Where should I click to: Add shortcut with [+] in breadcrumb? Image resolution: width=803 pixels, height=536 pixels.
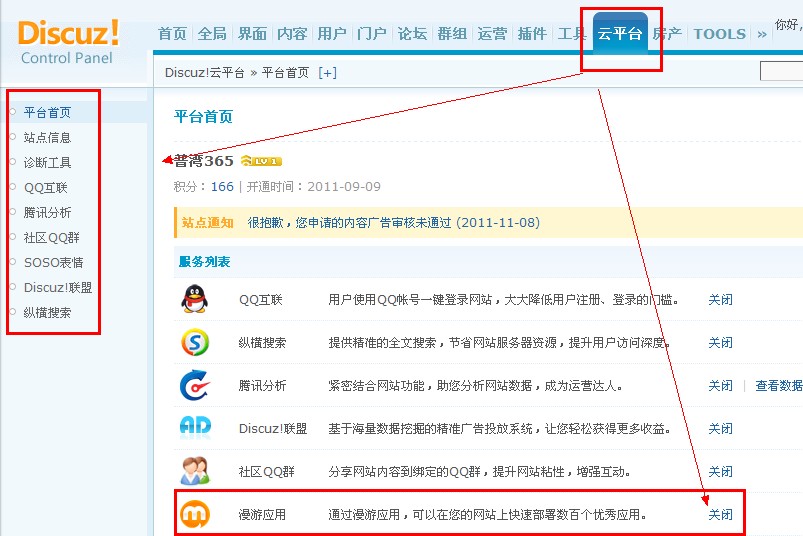pyautogui.click(x=327, y=73)
